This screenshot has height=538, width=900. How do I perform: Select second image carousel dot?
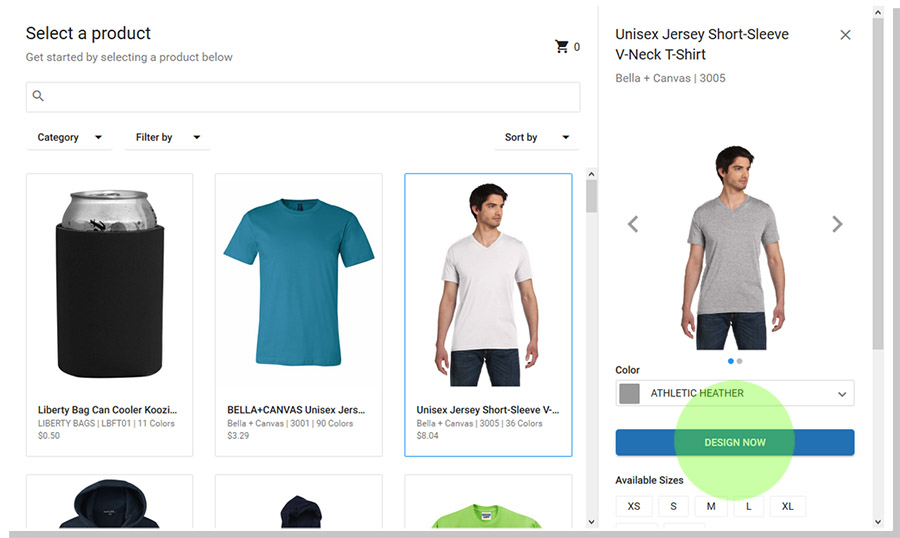[x=740, y=361]
